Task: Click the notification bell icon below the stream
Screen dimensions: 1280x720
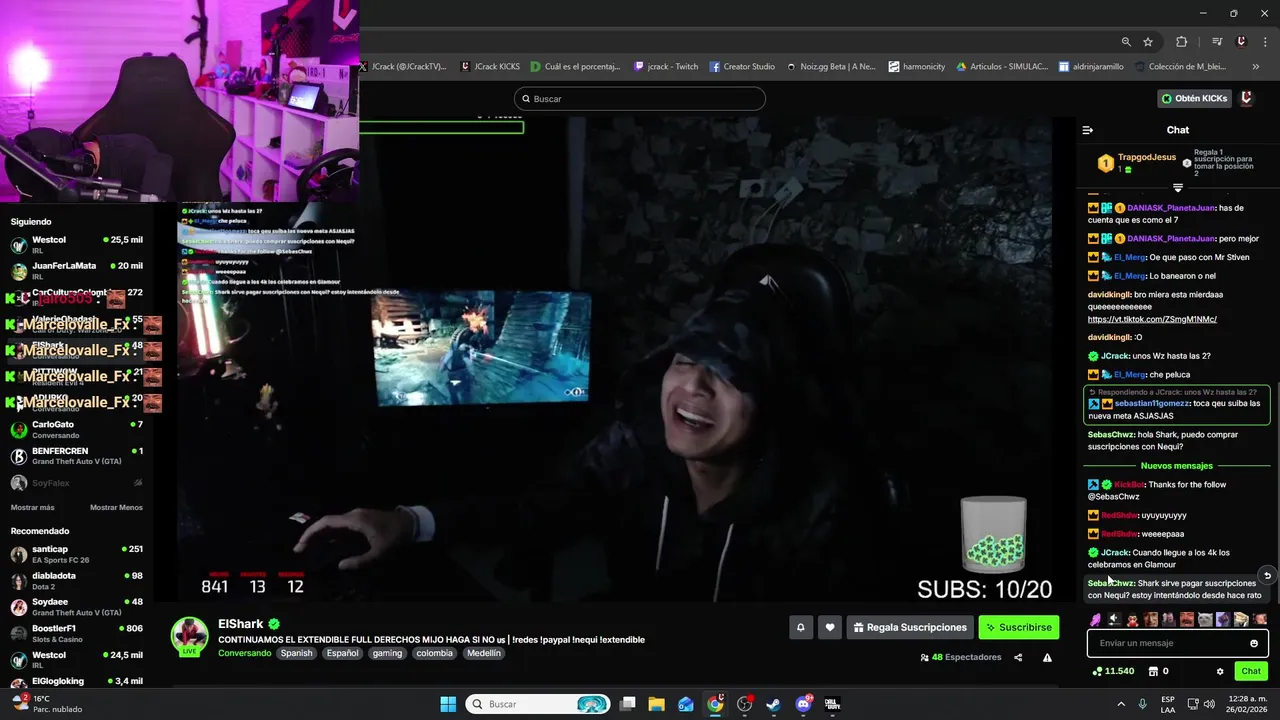Action: tap(800, 627)
